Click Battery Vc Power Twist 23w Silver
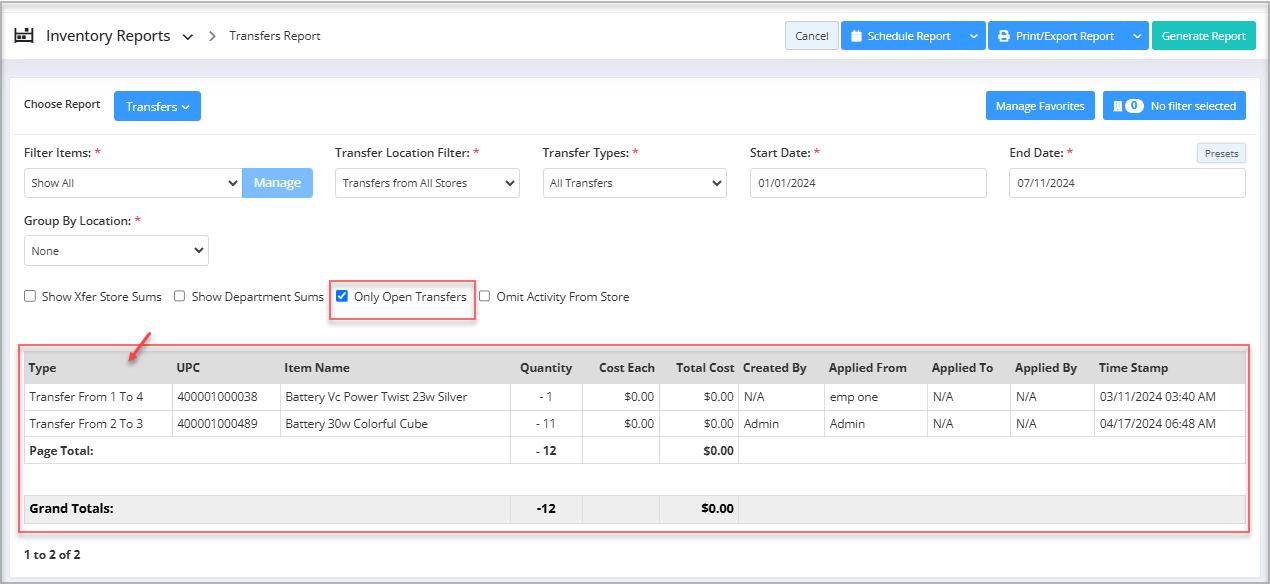Screen dimensions: 1270x584 pyautogui.click(x=376, y=397)
